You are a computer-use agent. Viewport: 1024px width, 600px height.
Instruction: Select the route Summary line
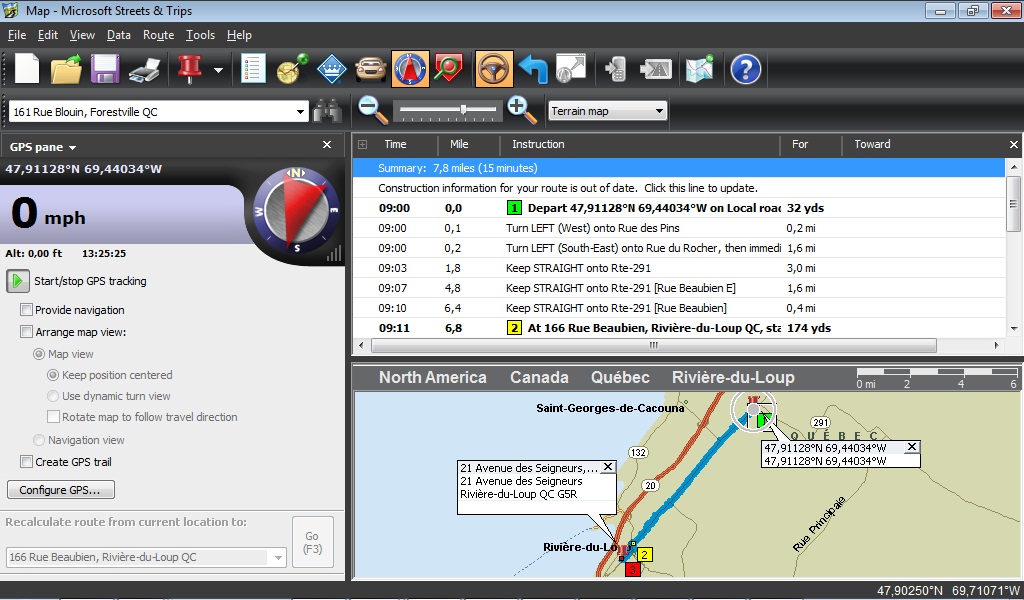(679, 168)
